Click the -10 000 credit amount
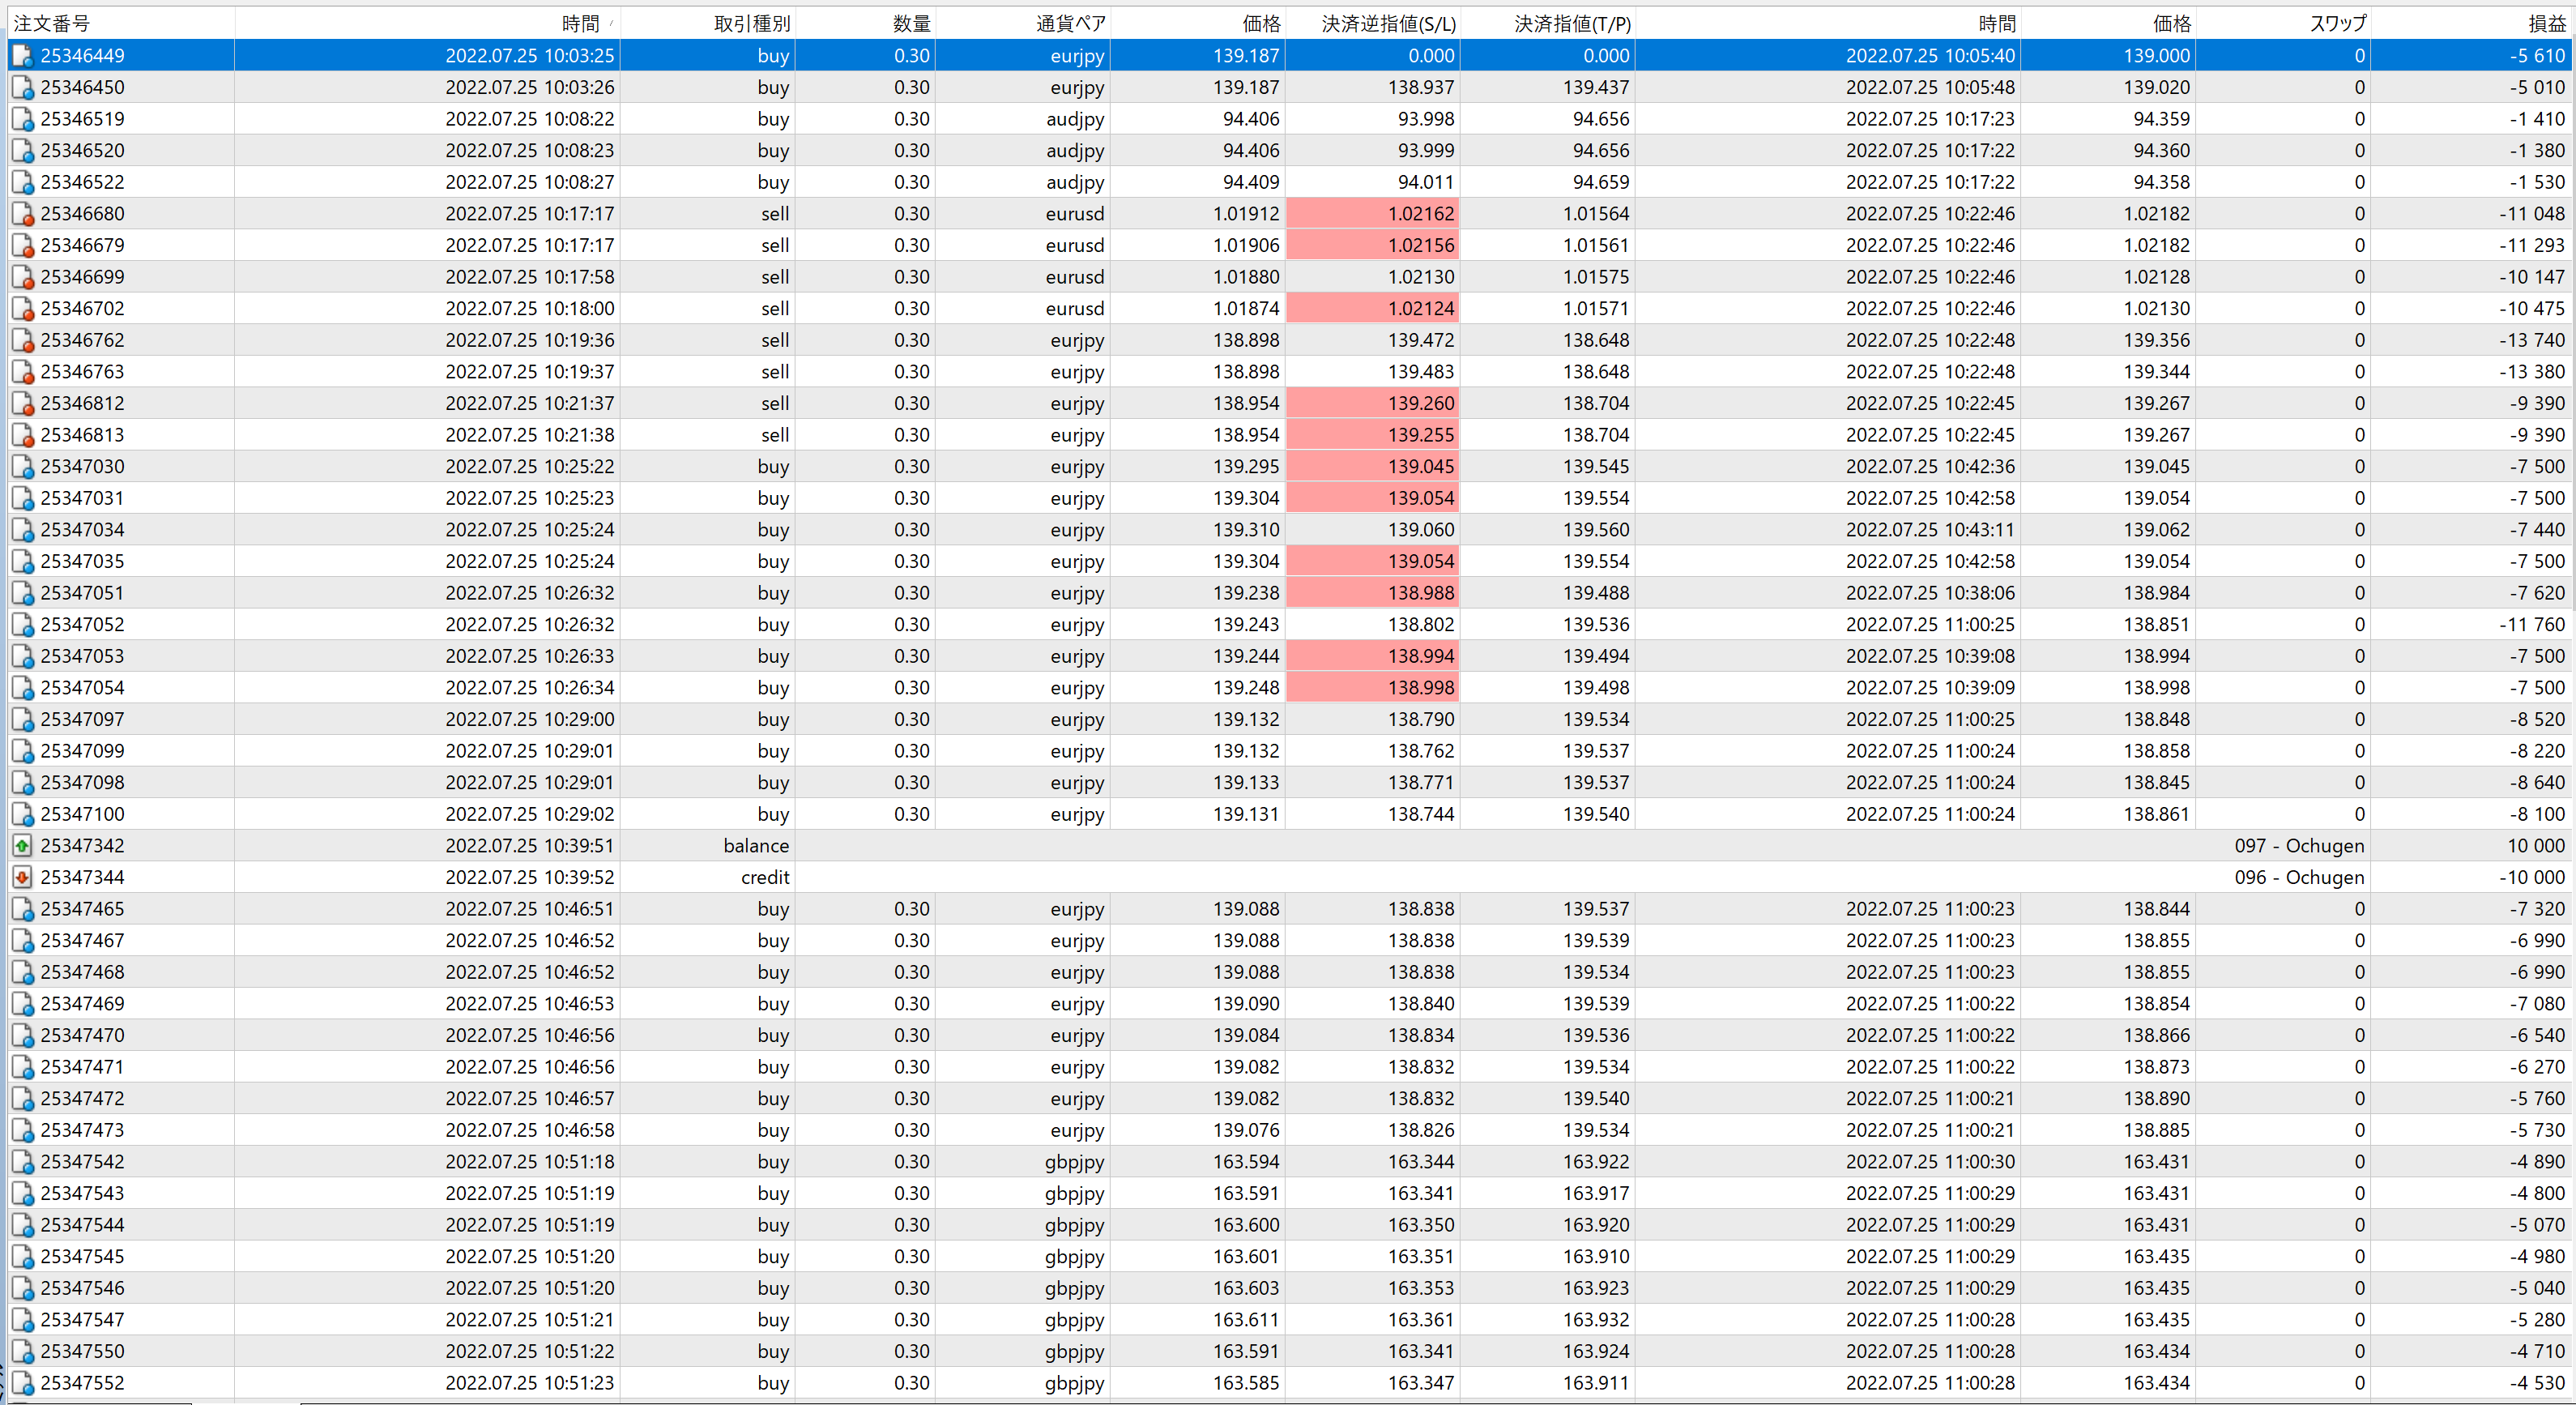The height and width of the screenshot is (1405, 2576). tap(2531, 877)
